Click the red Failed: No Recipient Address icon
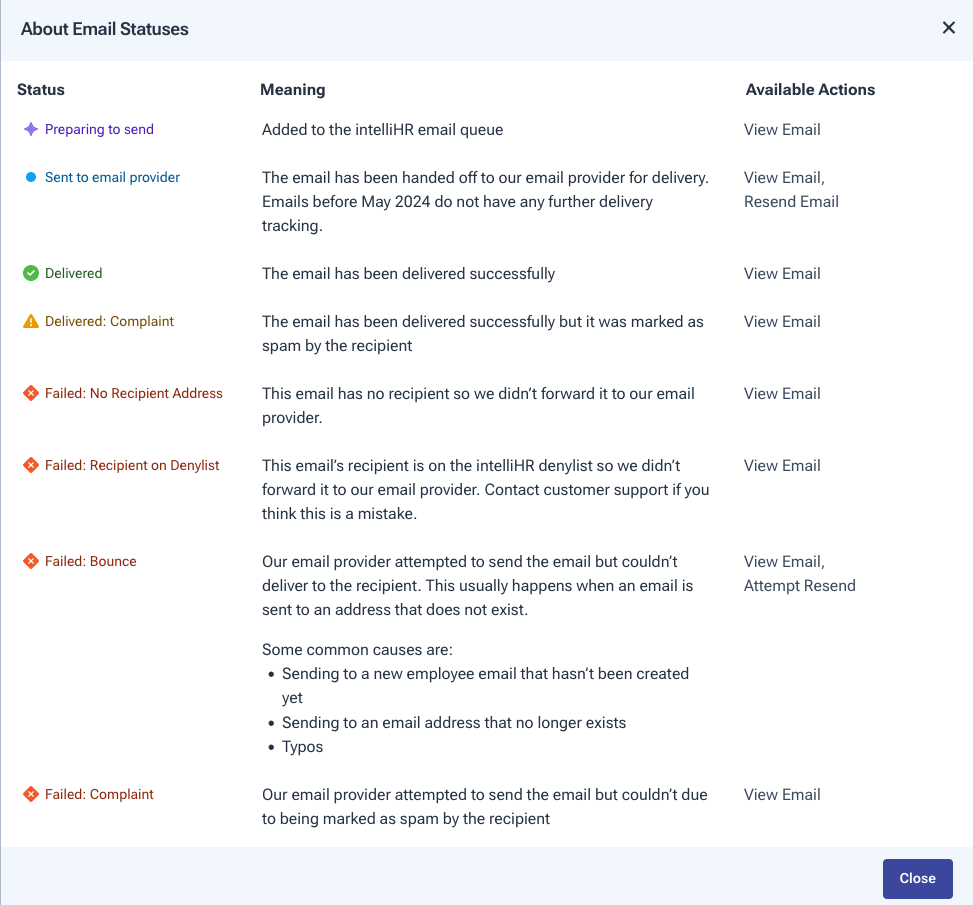The width and height of the screenshot is (973, 905). [x=31, y=393]
